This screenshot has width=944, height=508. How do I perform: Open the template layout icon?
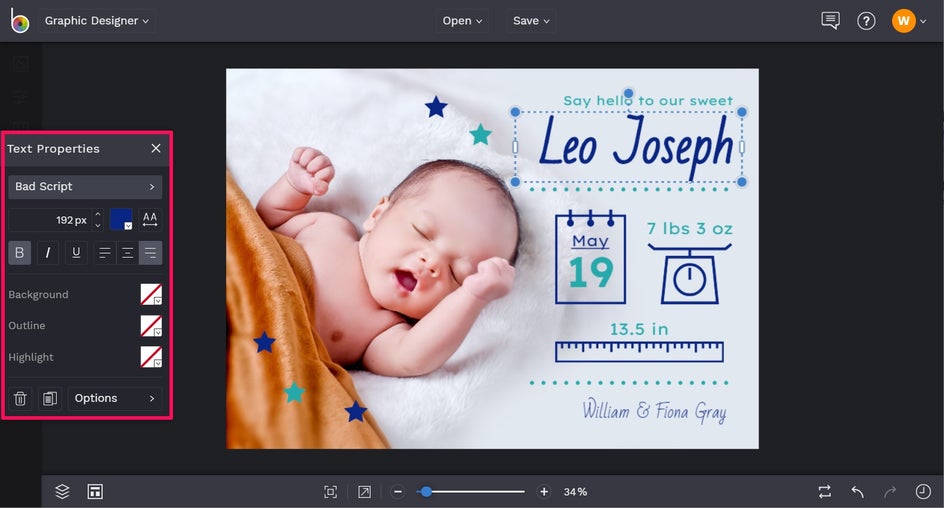click(x=95, y=492)
